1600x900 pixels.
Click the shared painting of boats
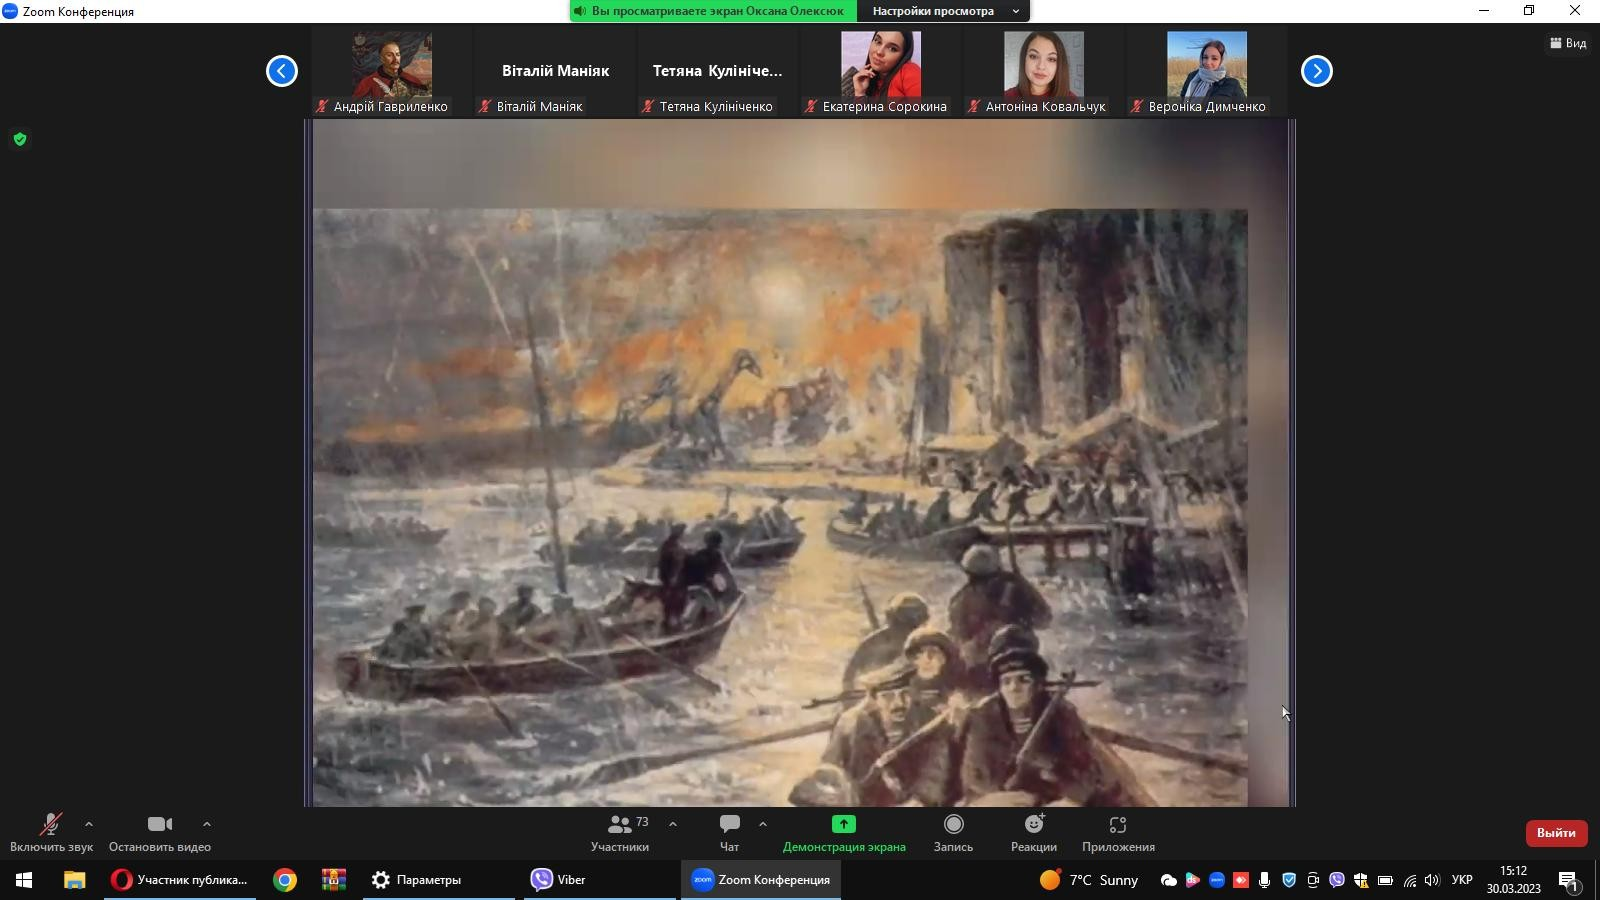click(x=780, y=507)
